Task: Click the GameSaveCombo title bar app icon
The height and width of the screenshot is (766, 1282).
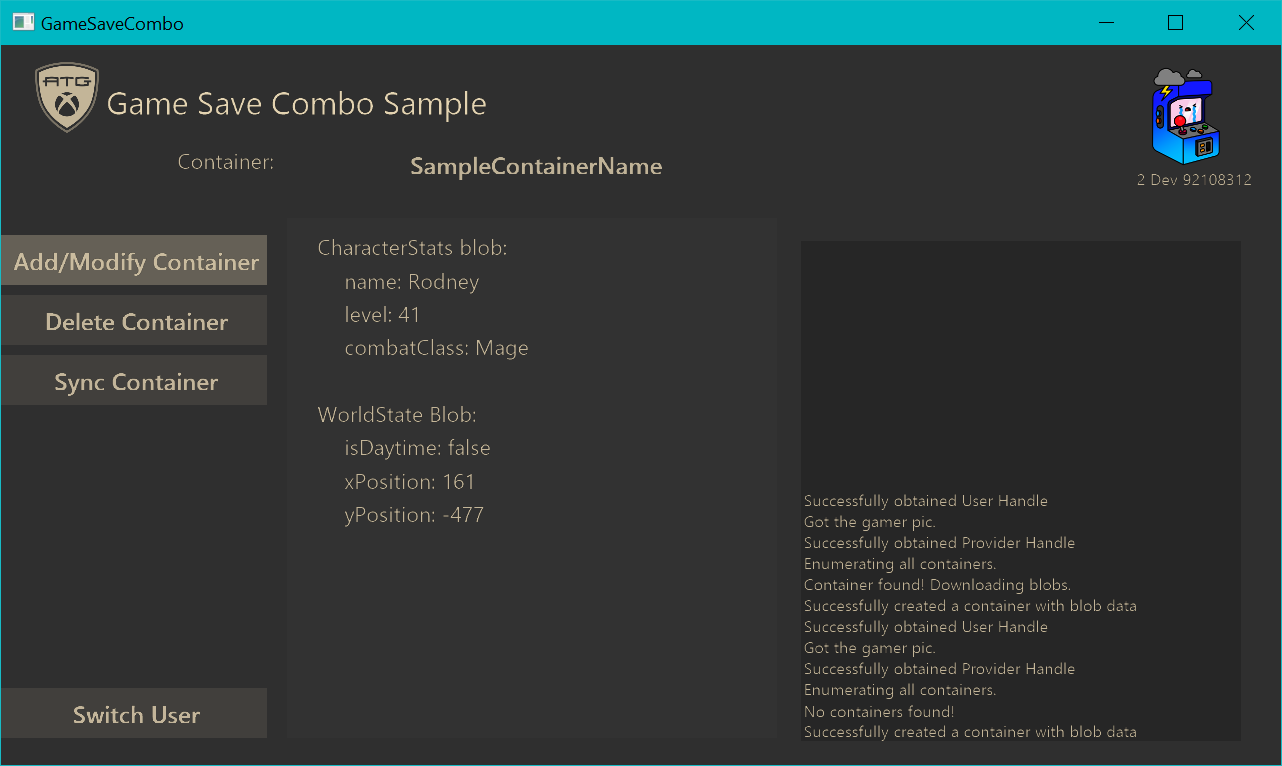Action: 23,23
